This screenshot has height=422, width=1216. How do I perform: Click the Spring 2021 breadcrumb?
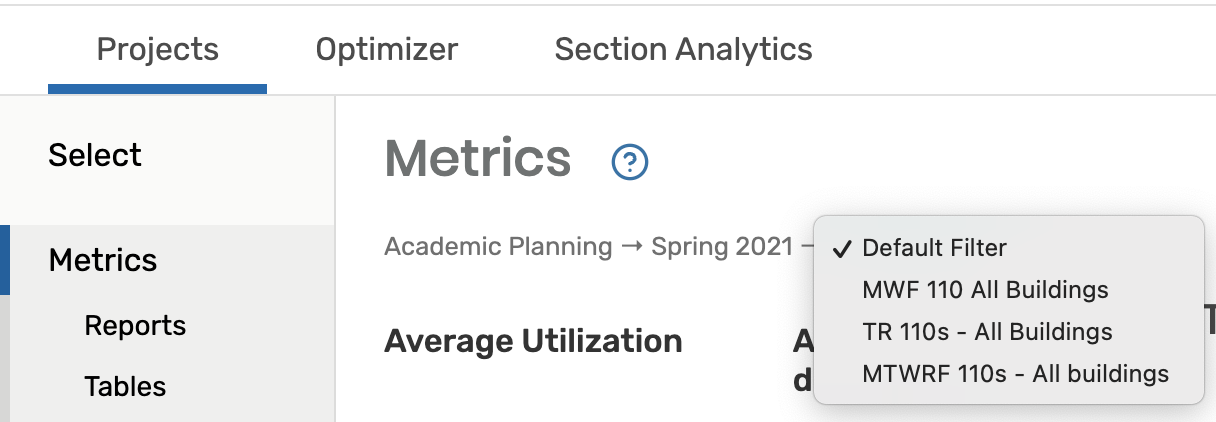point(722,246)
